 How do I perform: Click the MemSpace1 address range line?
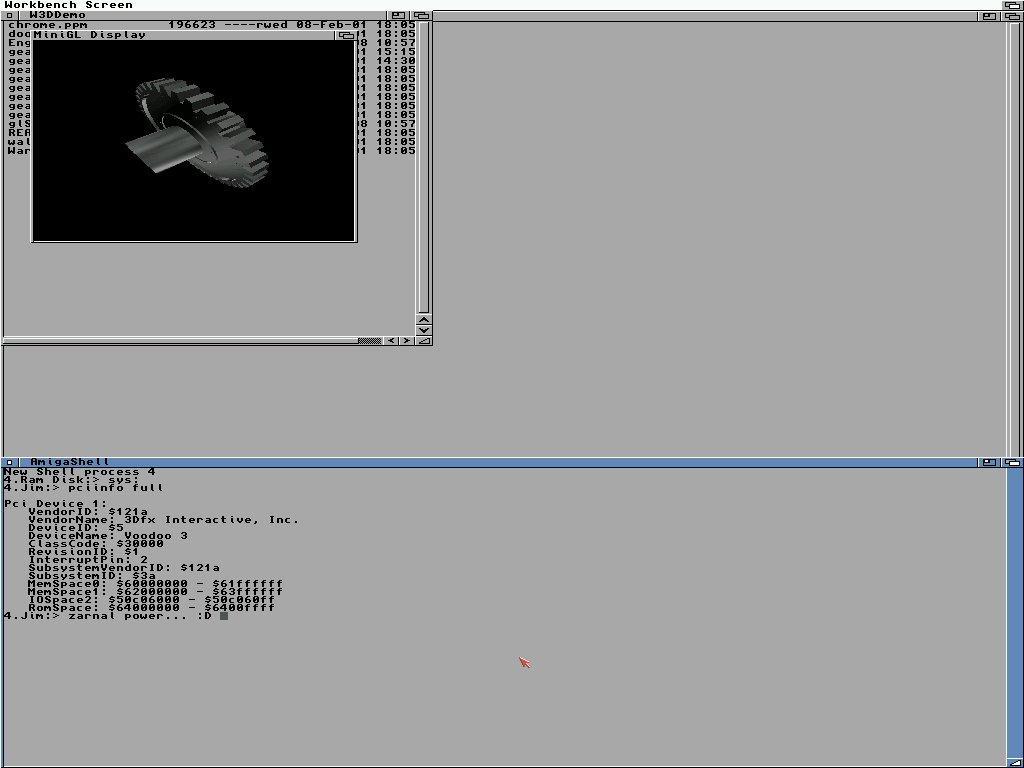pos(155,592)
